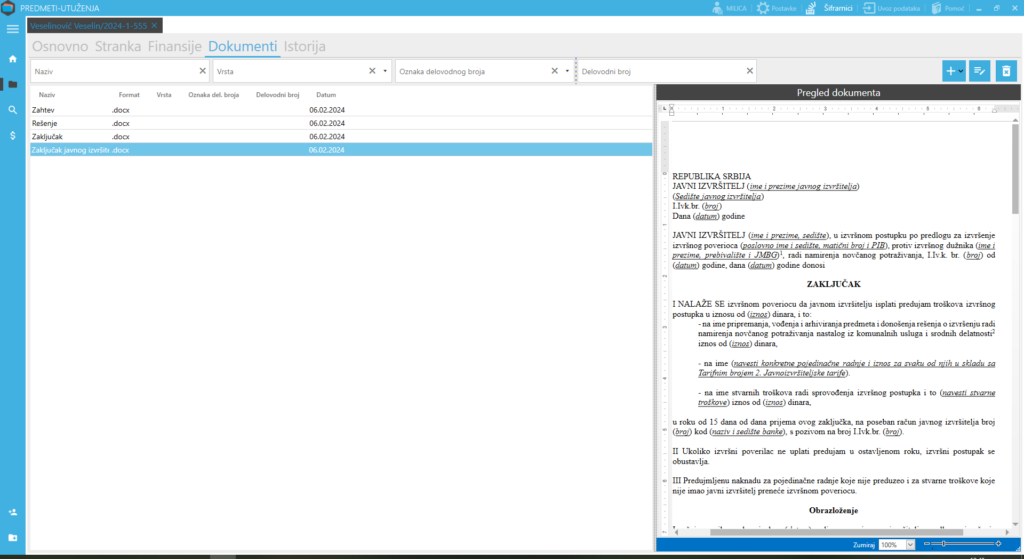
Task: Open the dollar sign finance icon
Action: (x=12, y=135)
